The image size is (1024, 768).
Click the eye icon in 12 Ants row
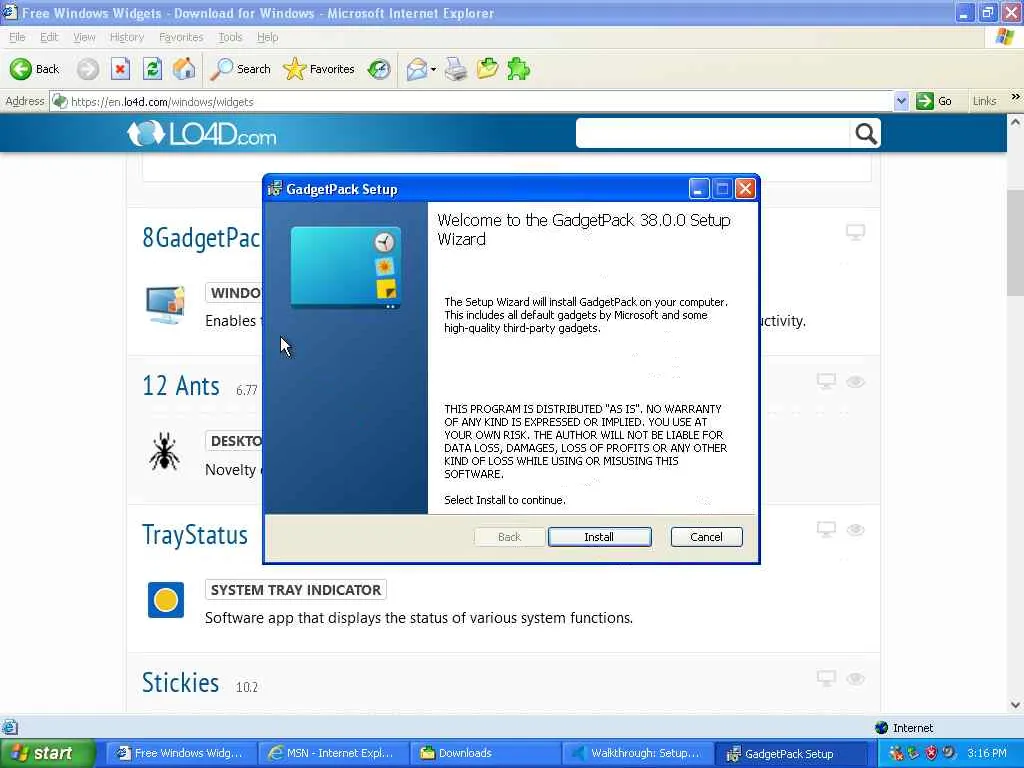click(x=856, y=381)
